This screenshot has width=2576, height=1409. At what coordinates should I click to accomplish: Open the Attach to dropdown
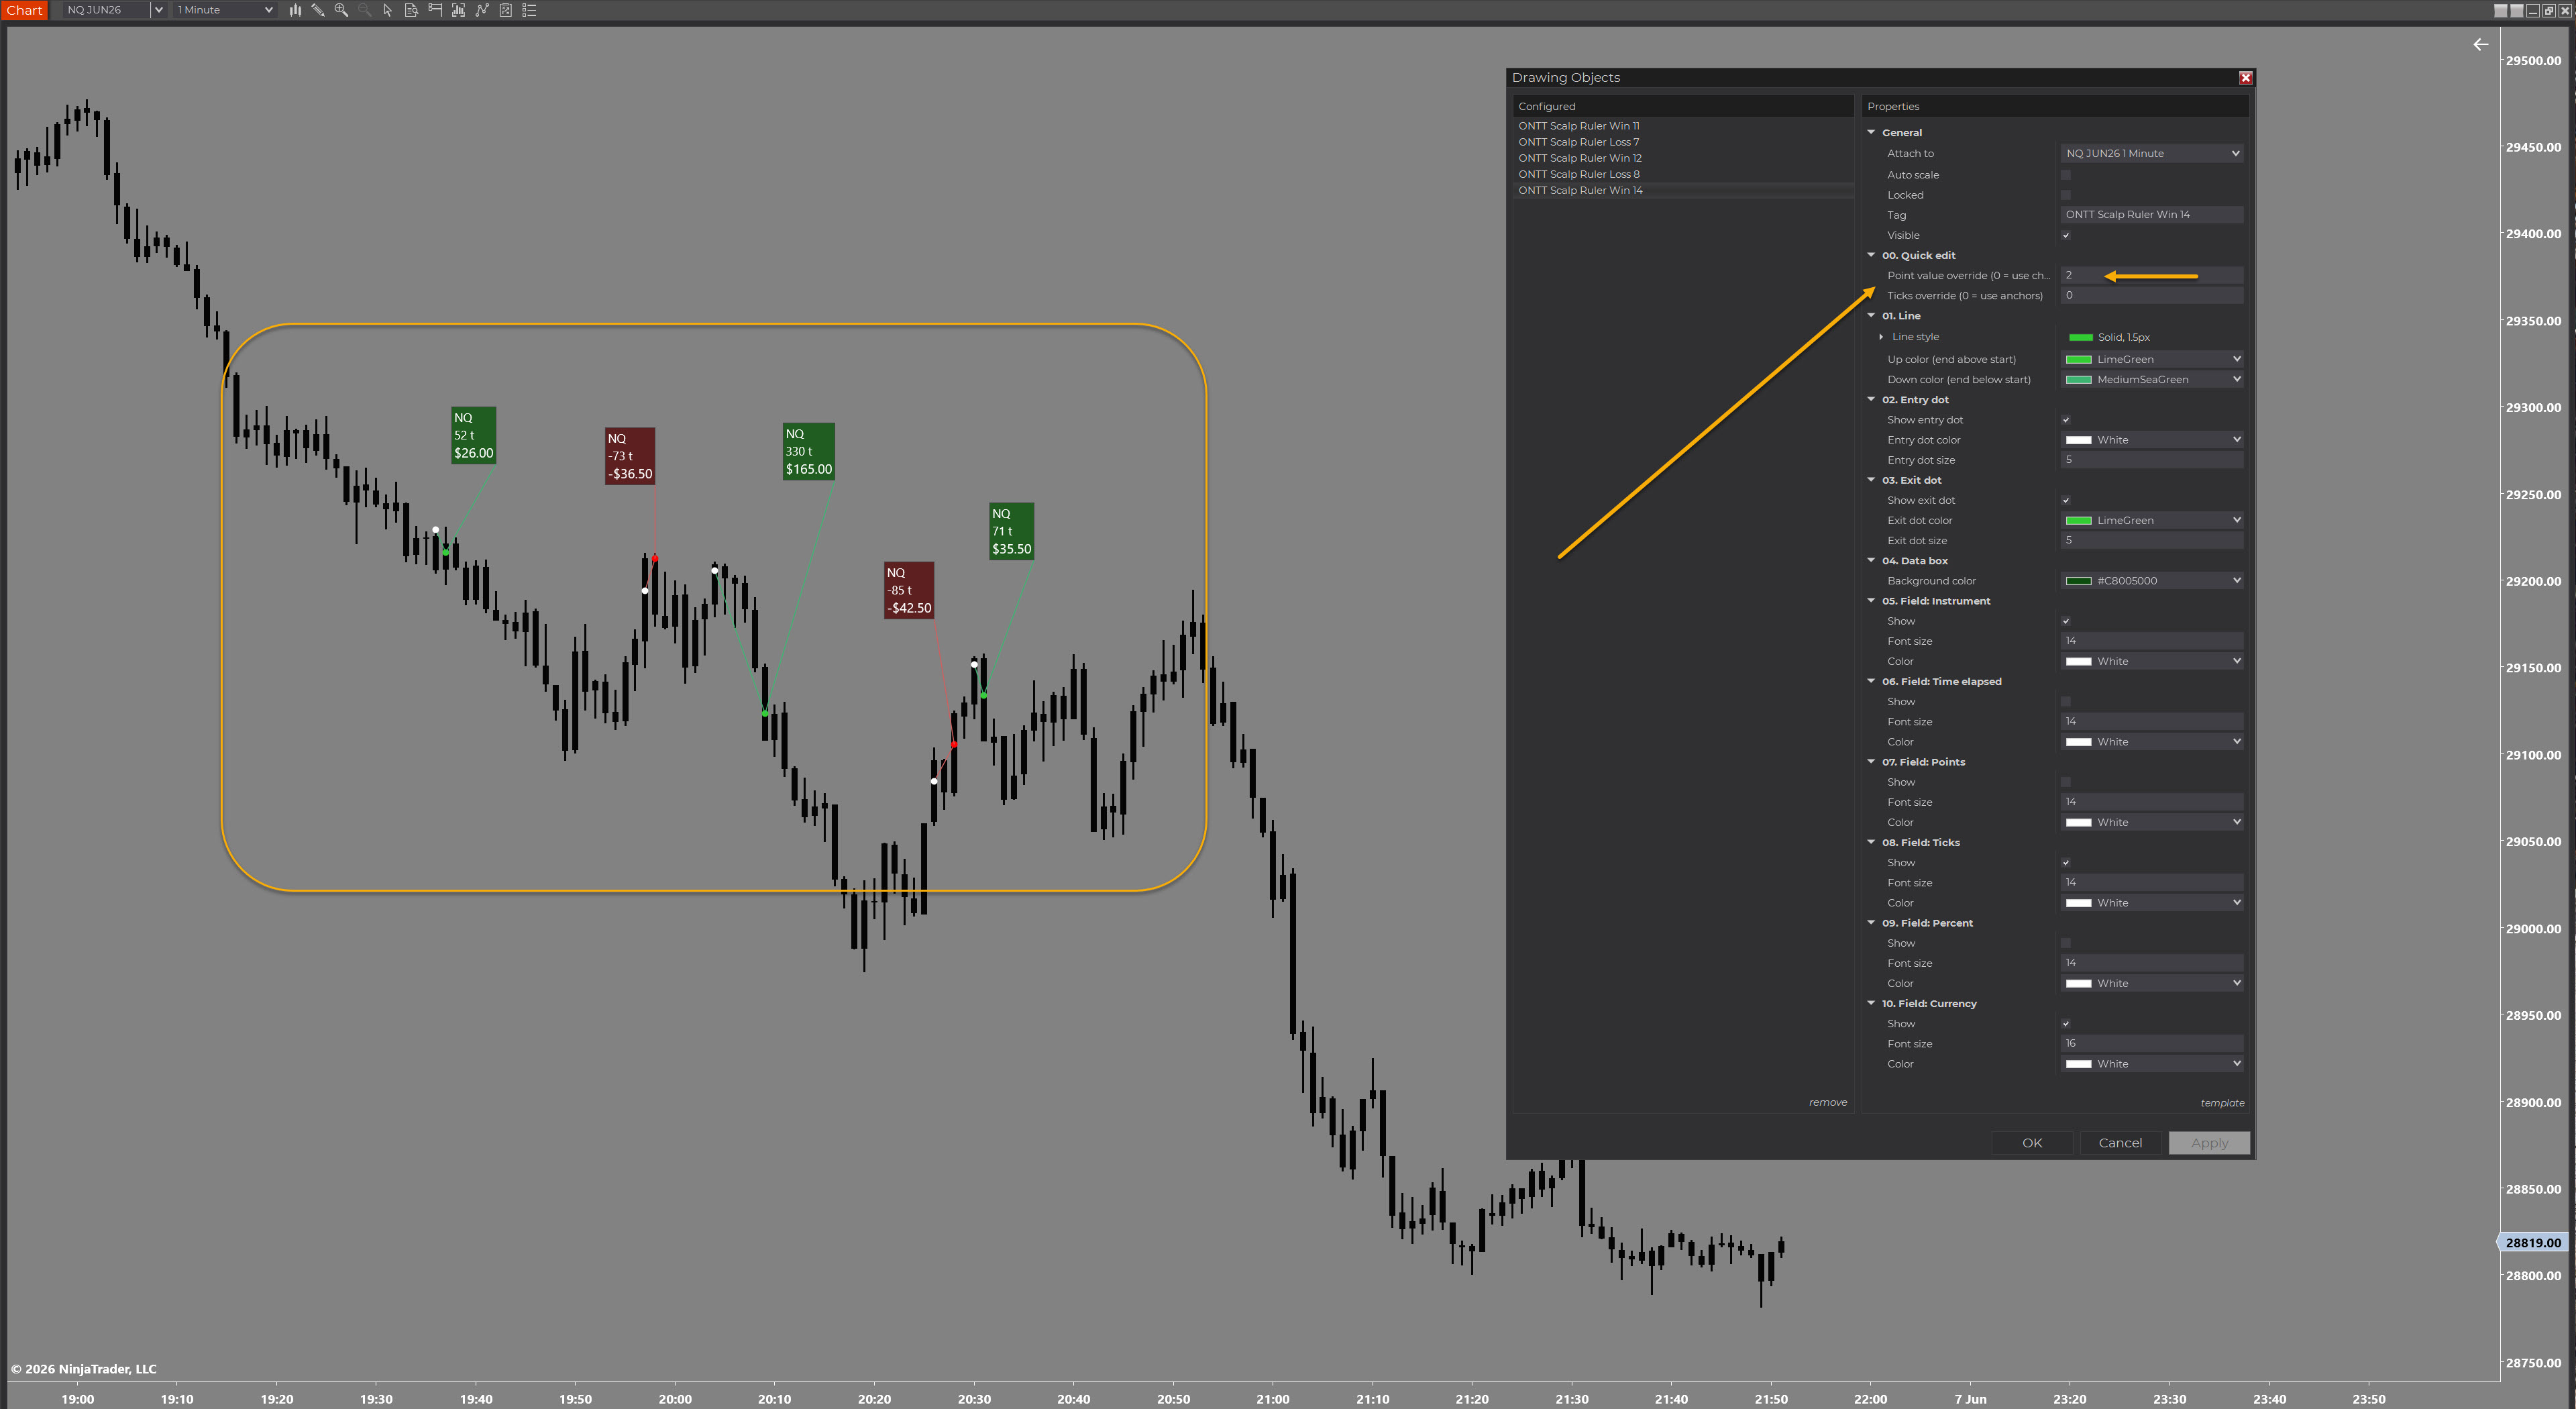tap(2152, 153)
